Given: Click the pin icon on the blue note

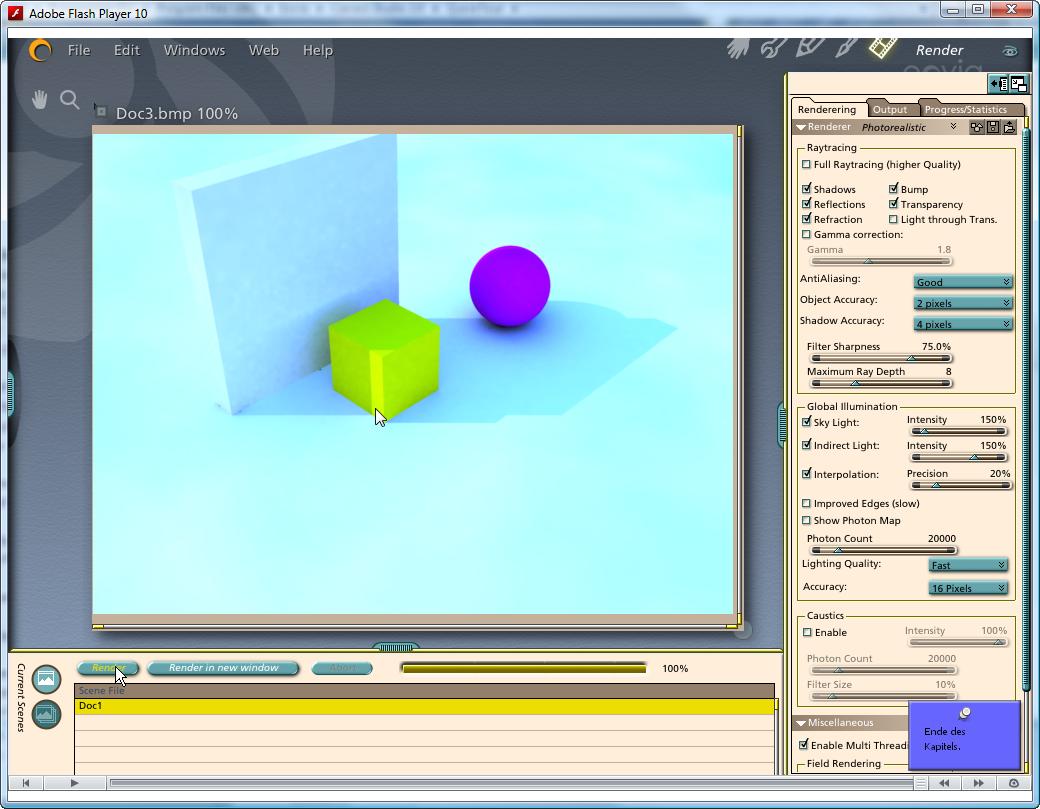Looking at the screenshot, I should 964,713.
